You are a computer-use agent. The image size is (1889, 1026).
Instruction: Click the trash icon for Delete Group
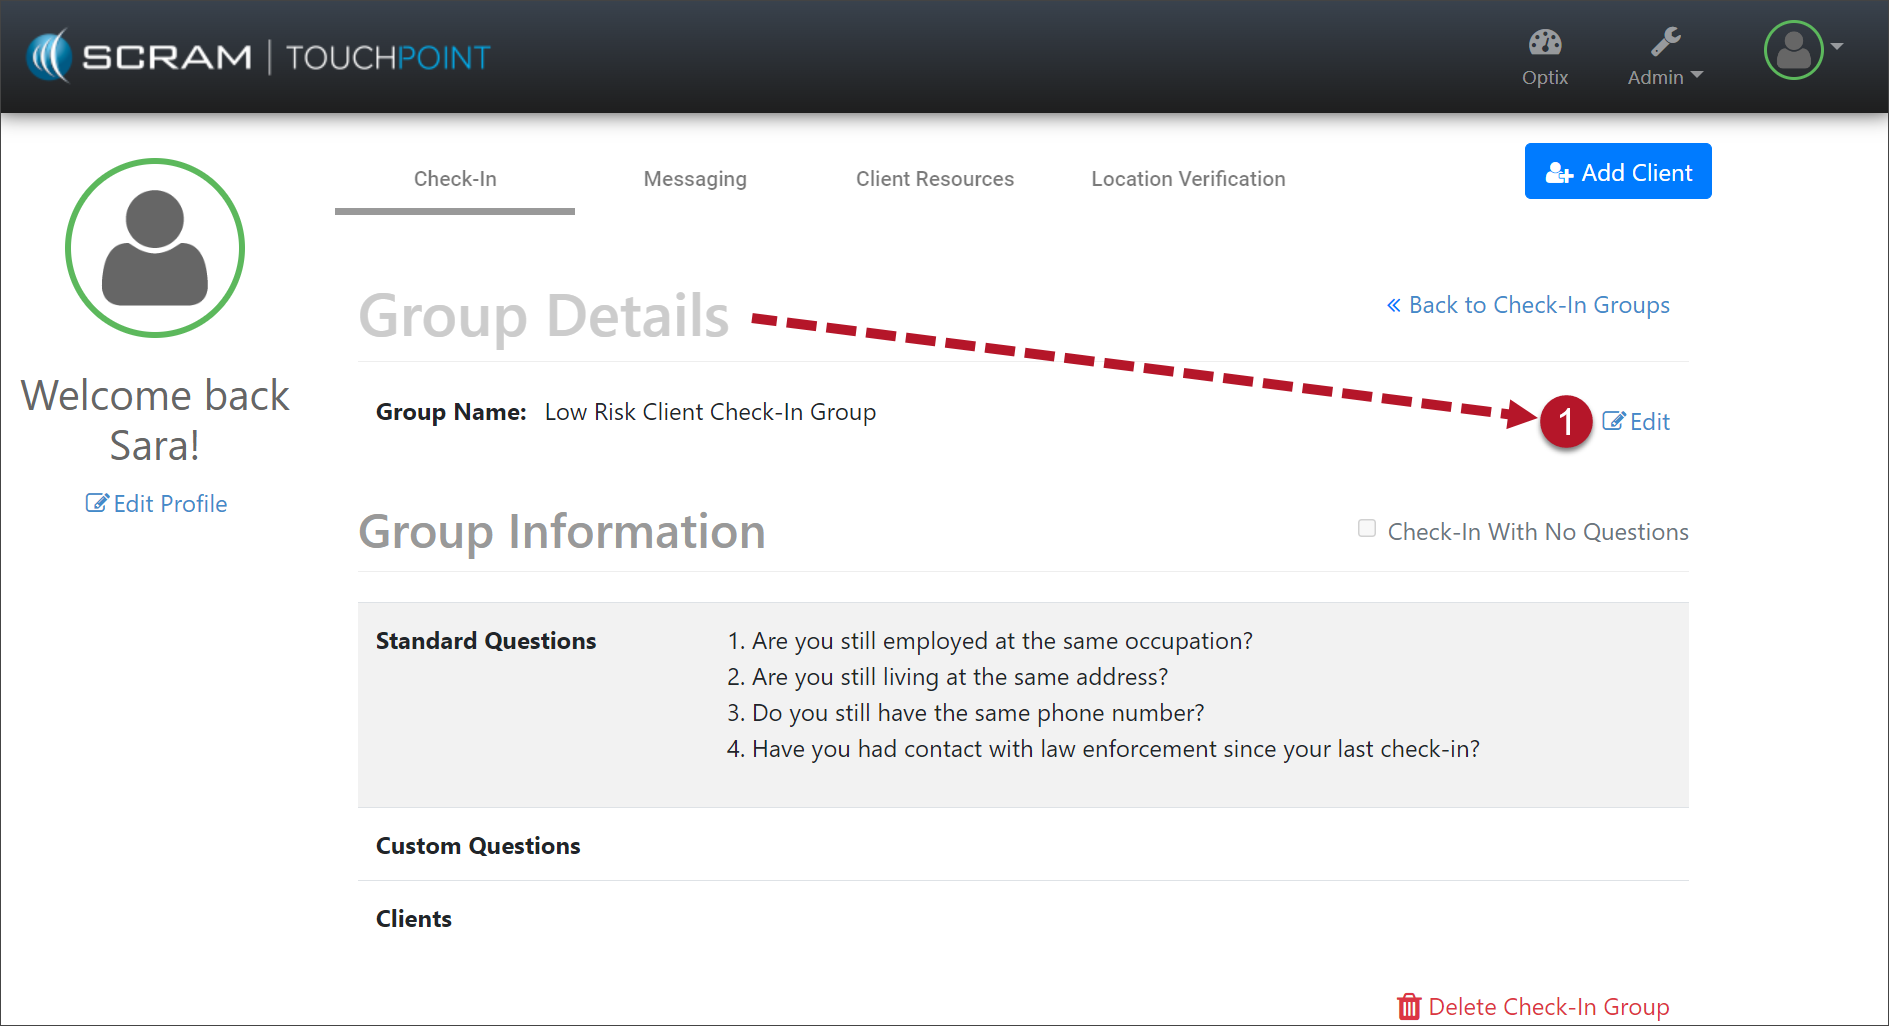click(x=1409, y=1006)
